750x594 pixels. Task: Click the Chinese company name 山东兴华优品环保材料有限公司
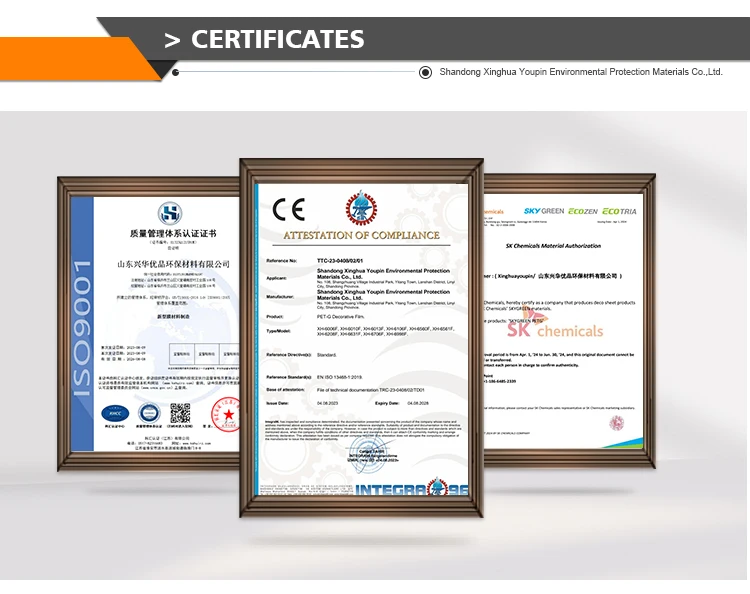point(174,264)
